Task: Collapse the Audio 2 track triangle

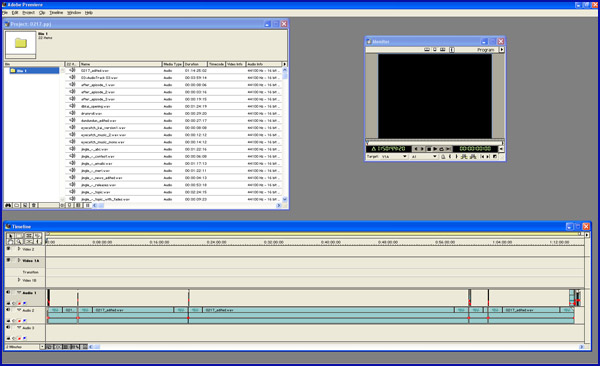Action: (19, 310)
